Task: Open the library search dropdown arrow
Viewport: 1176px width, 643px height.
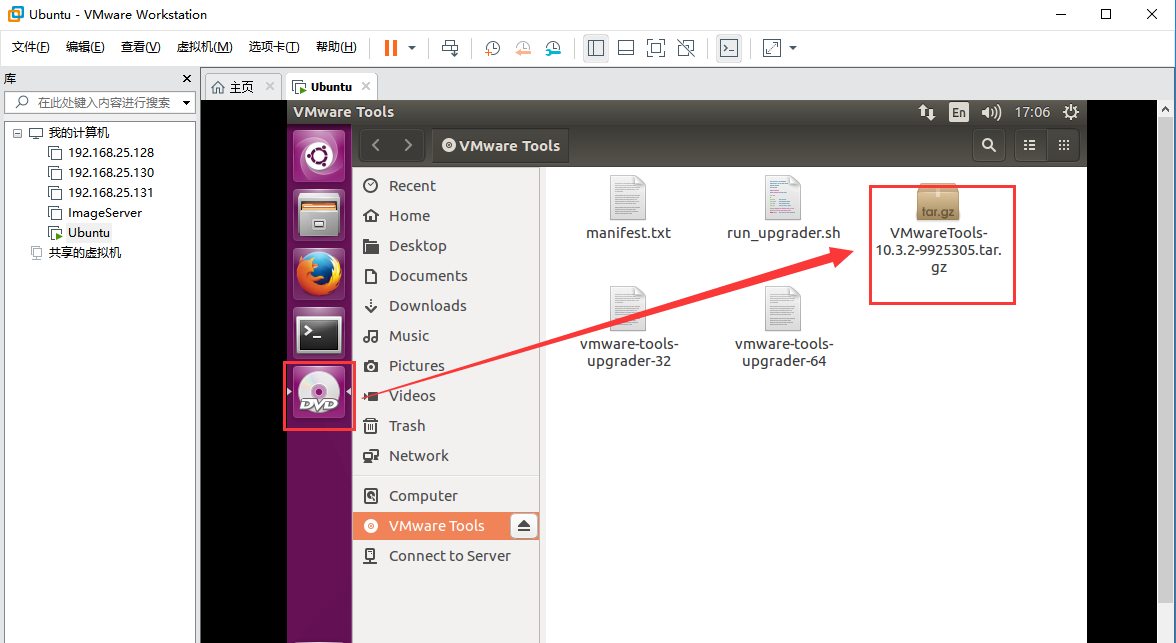Action: point(187,103)
